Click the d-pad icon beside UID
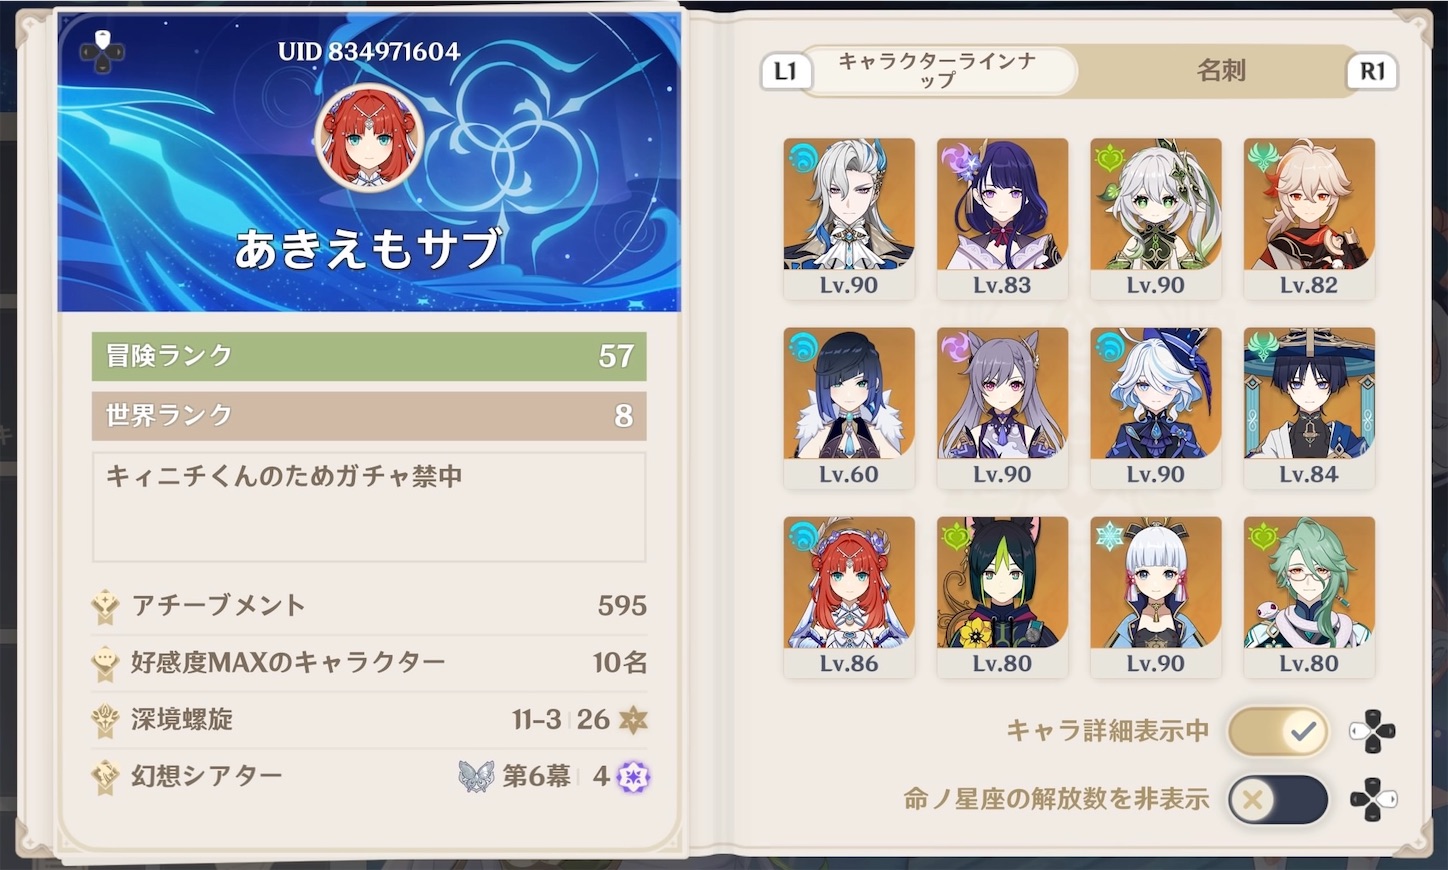The height and width of the screenshot is (870, 1448). 102,51
